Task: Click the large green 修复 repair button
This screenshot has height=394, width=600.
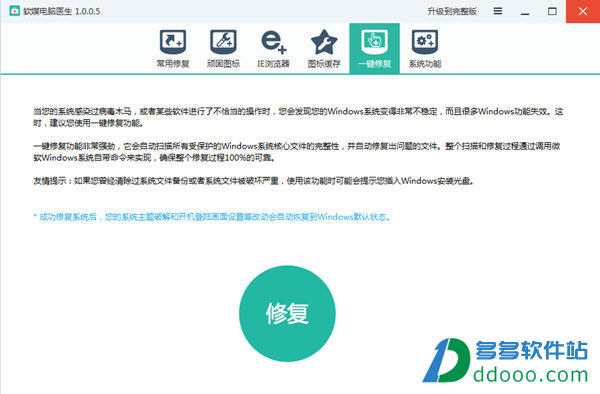Action: [287, 314]
